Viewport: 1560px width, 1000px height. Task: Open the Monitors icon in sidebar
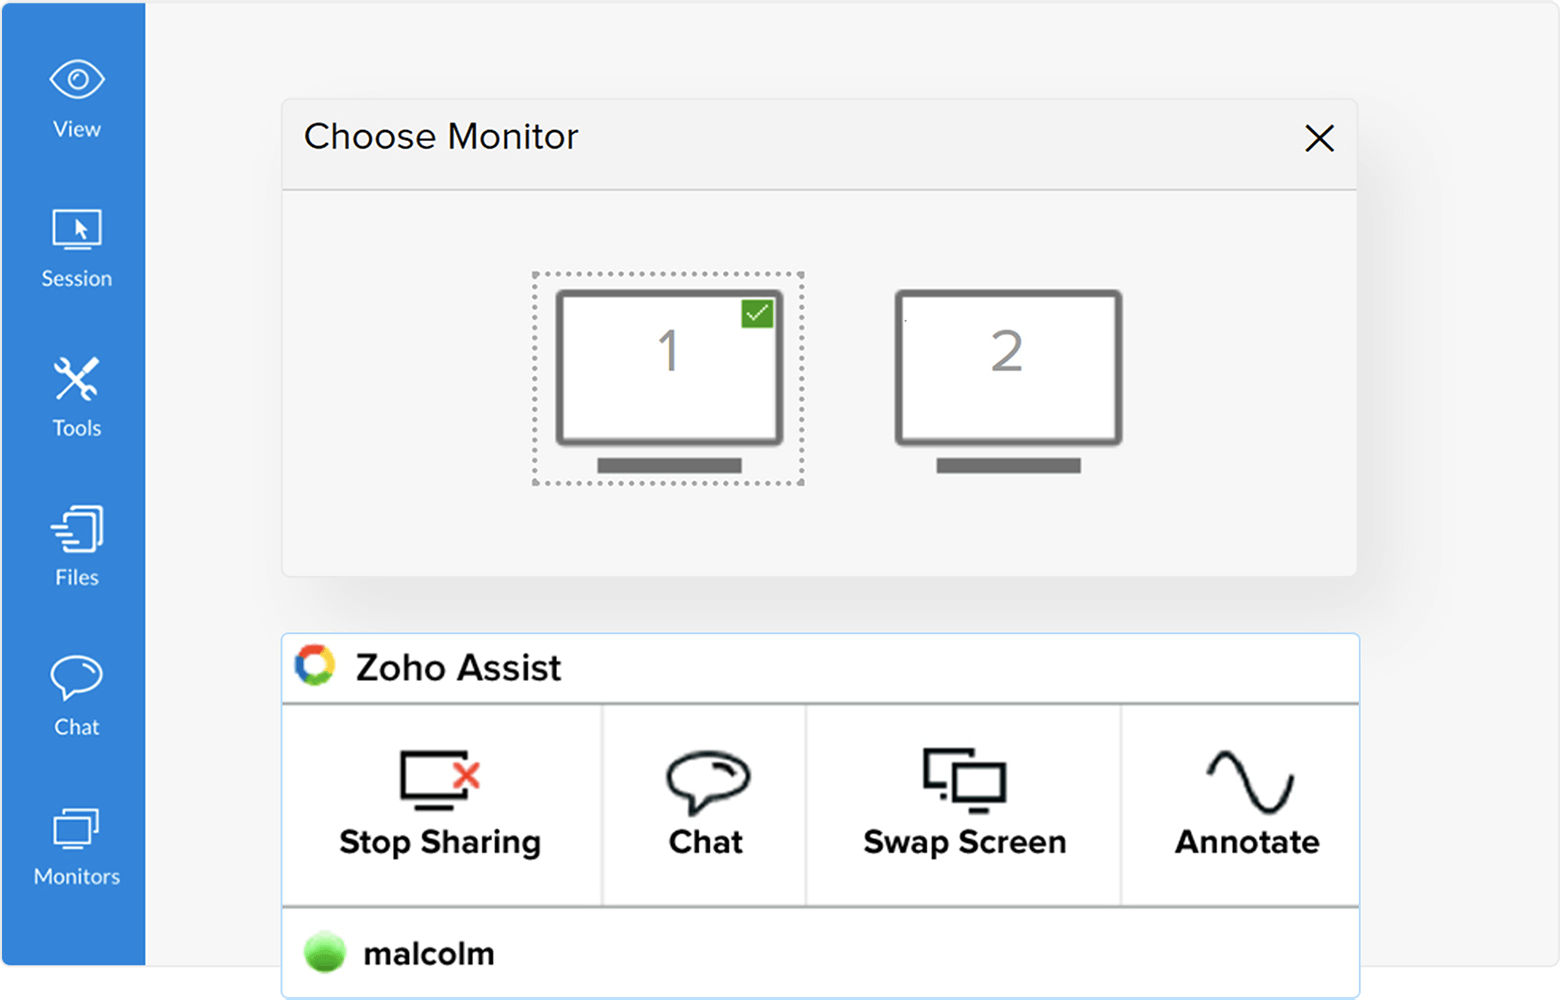[x=77, y=828]
